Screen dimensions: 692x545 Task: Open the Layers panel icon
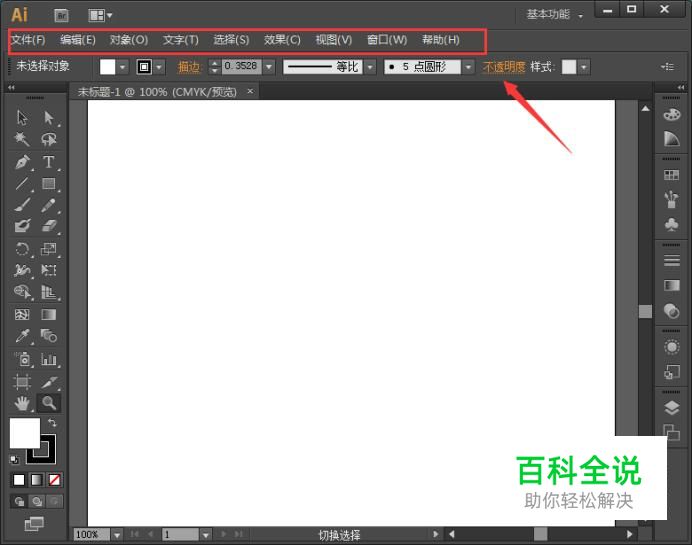(671, 407)
